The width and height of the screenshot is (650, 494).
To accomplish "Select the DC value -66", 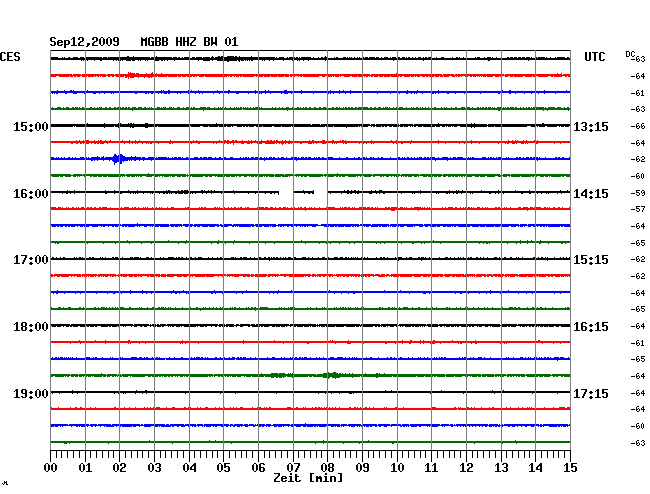I will point(638,126).
